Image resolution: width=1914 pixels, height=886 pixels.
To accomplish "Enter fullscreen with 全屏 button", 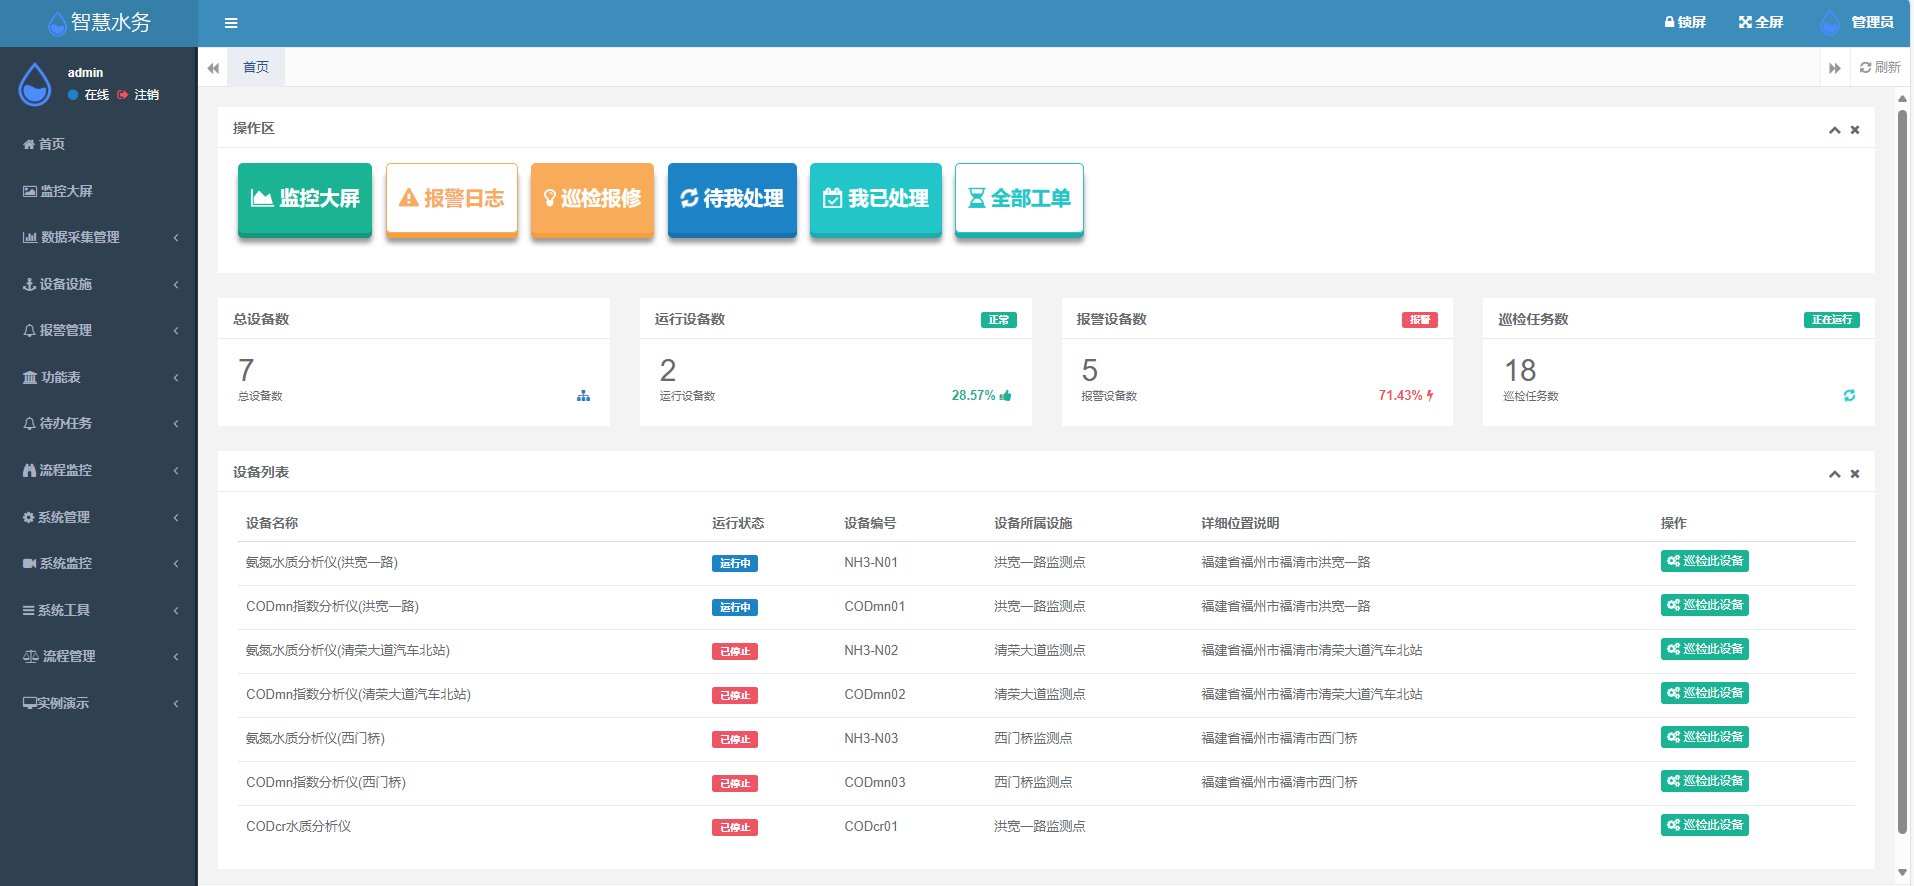I will [x=1761, y=22].
